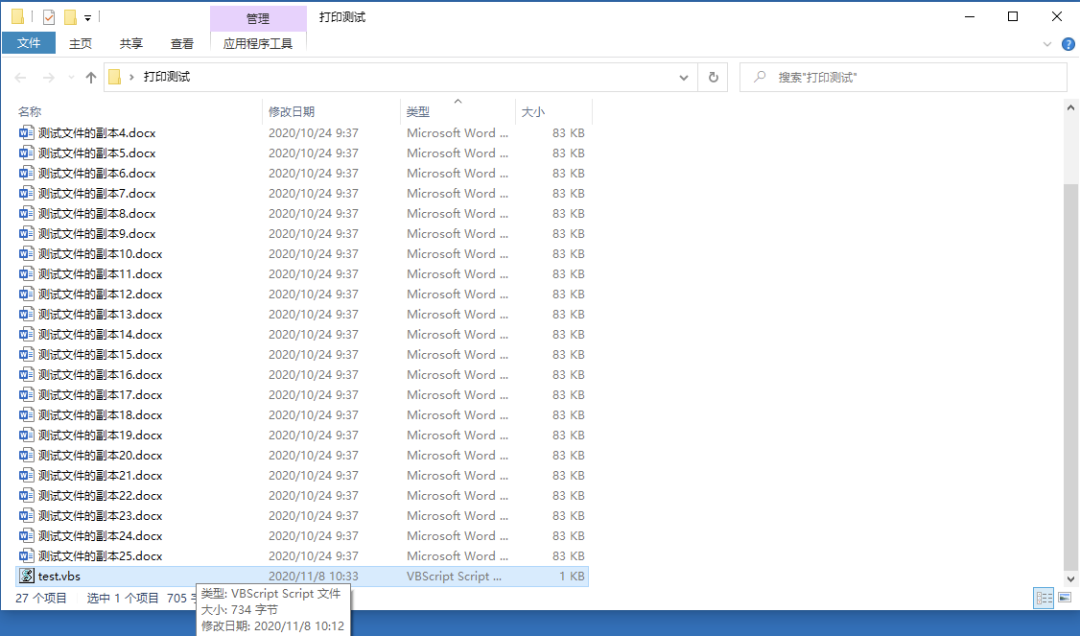This screenshot has height=636, width=1080.
Task: Expand the ribbon with the chevron
Action: click(1047, 44)
